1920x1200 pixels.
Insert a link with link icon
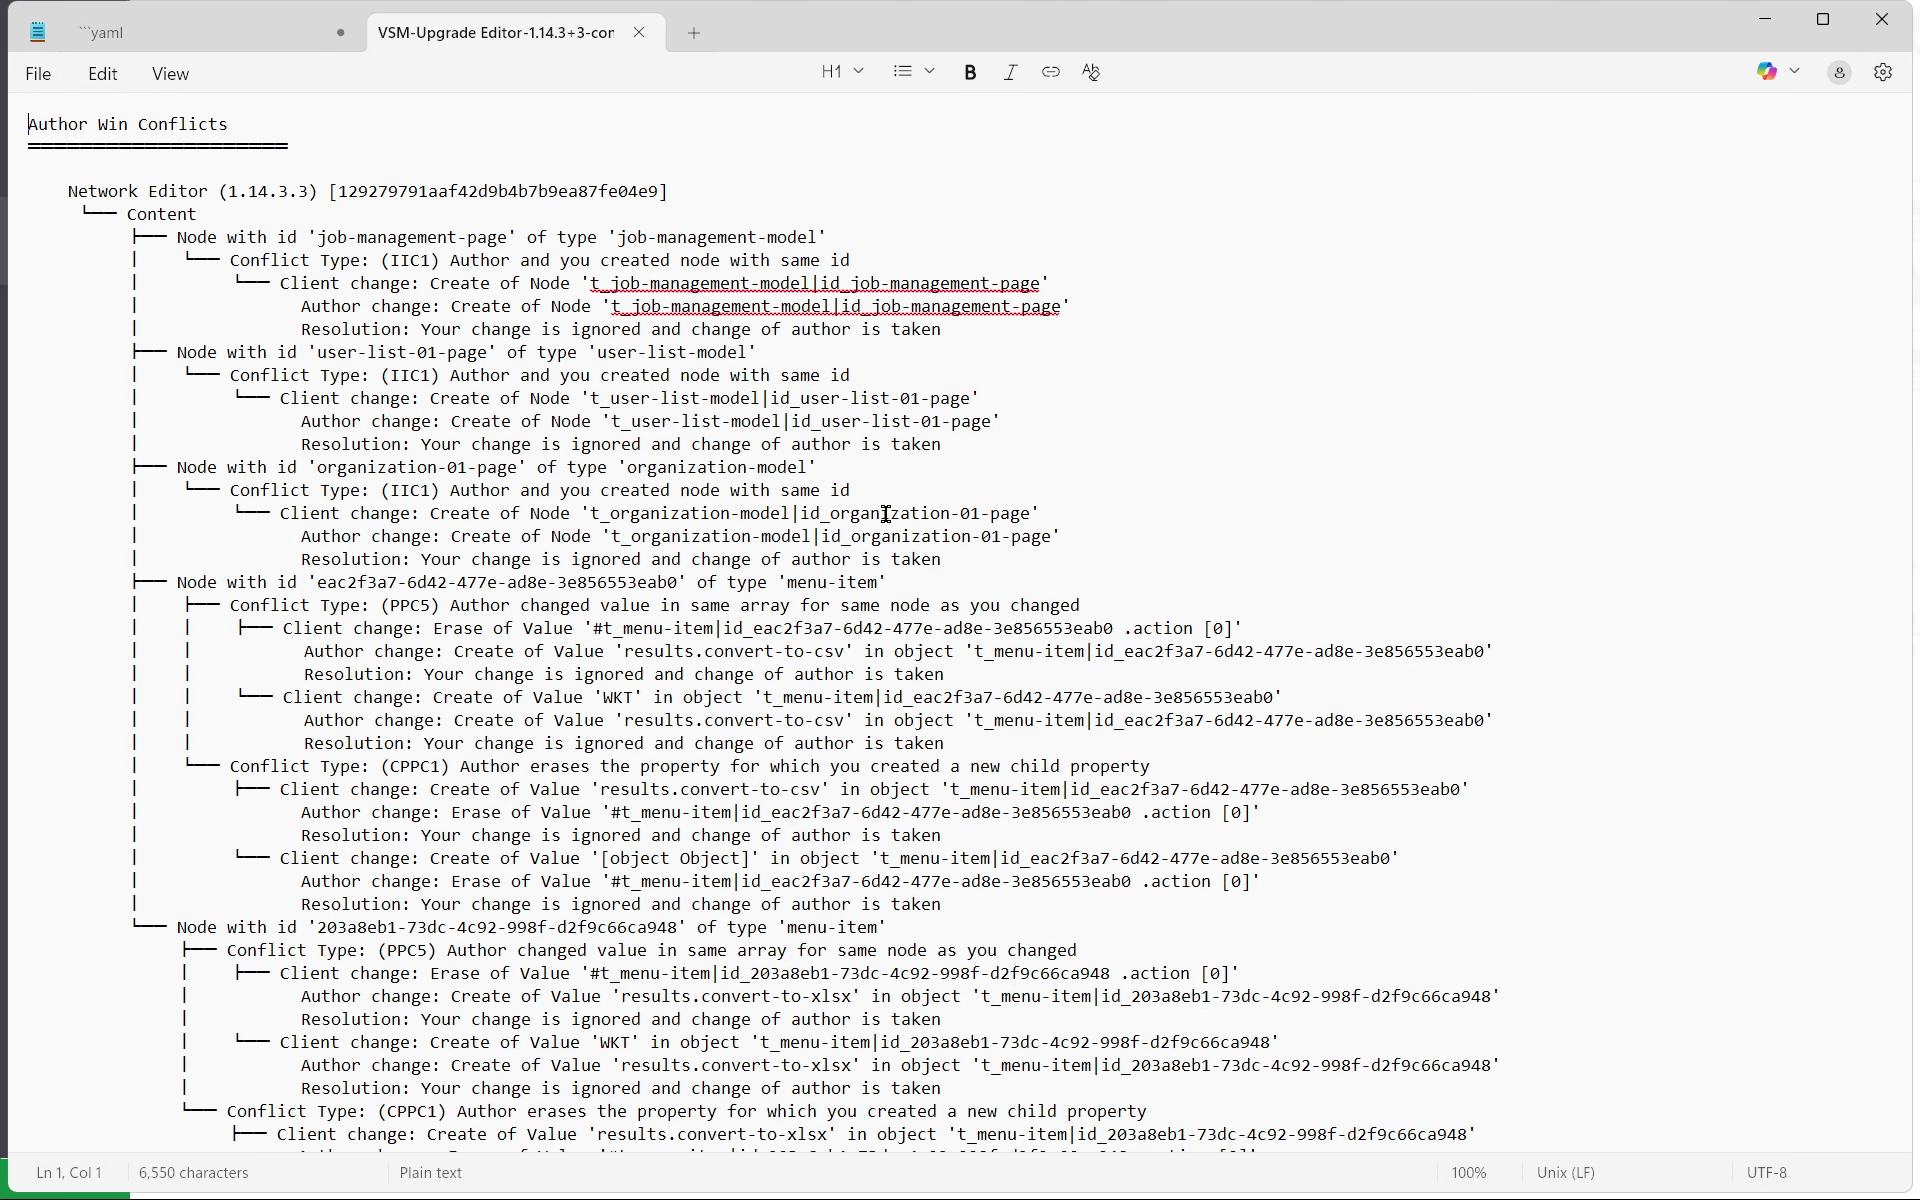coord(1050,72)
